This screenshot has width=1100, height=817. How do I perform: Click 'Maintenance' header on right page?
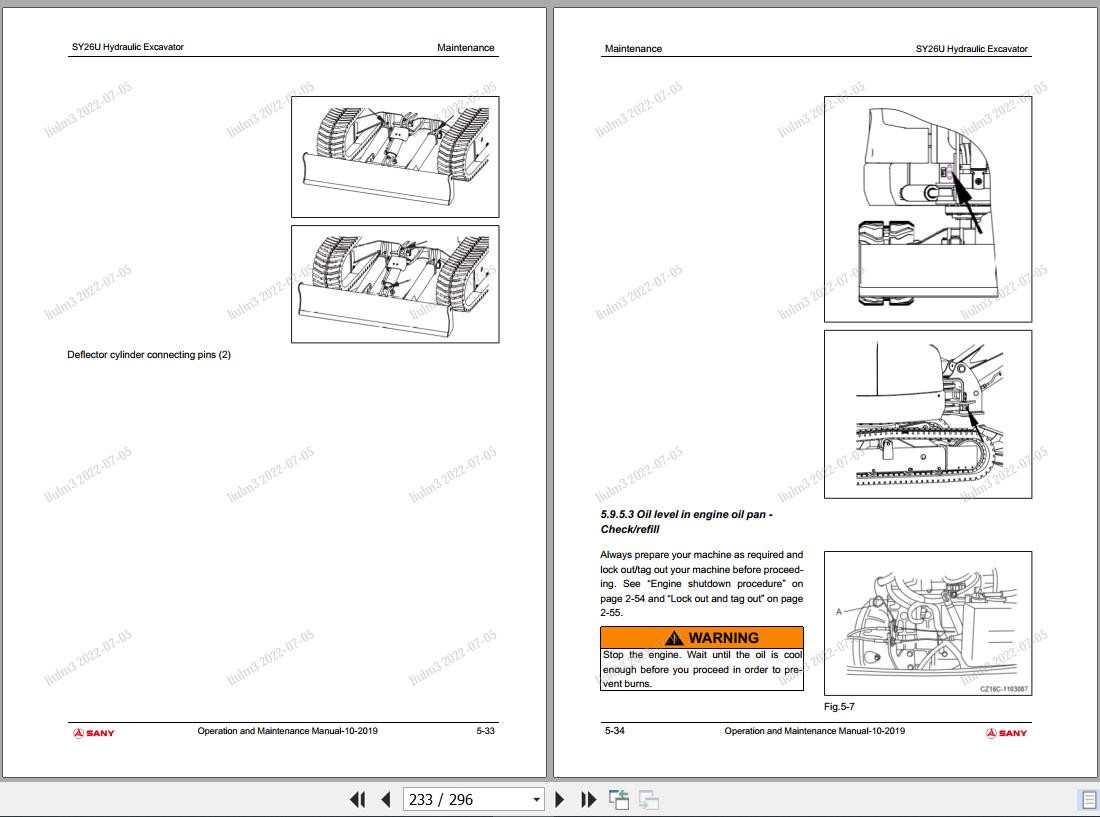tap(633, 48)
